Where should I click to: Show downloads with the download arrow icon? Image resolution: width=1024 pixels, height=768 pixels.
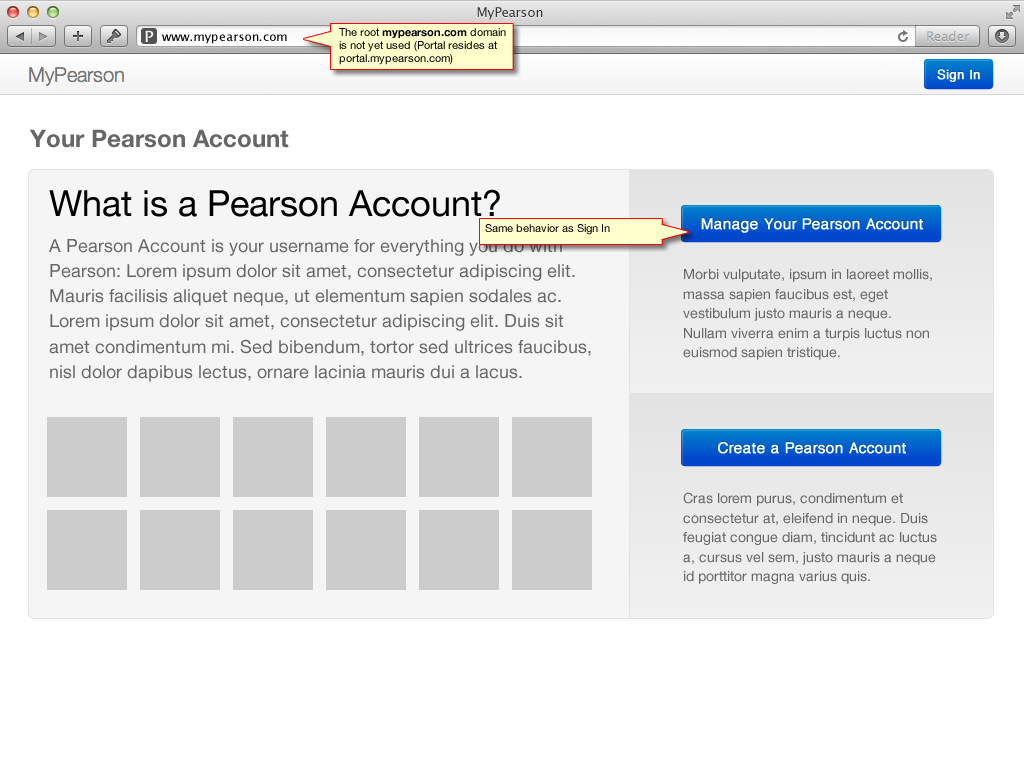click(x=1002, y=36)
